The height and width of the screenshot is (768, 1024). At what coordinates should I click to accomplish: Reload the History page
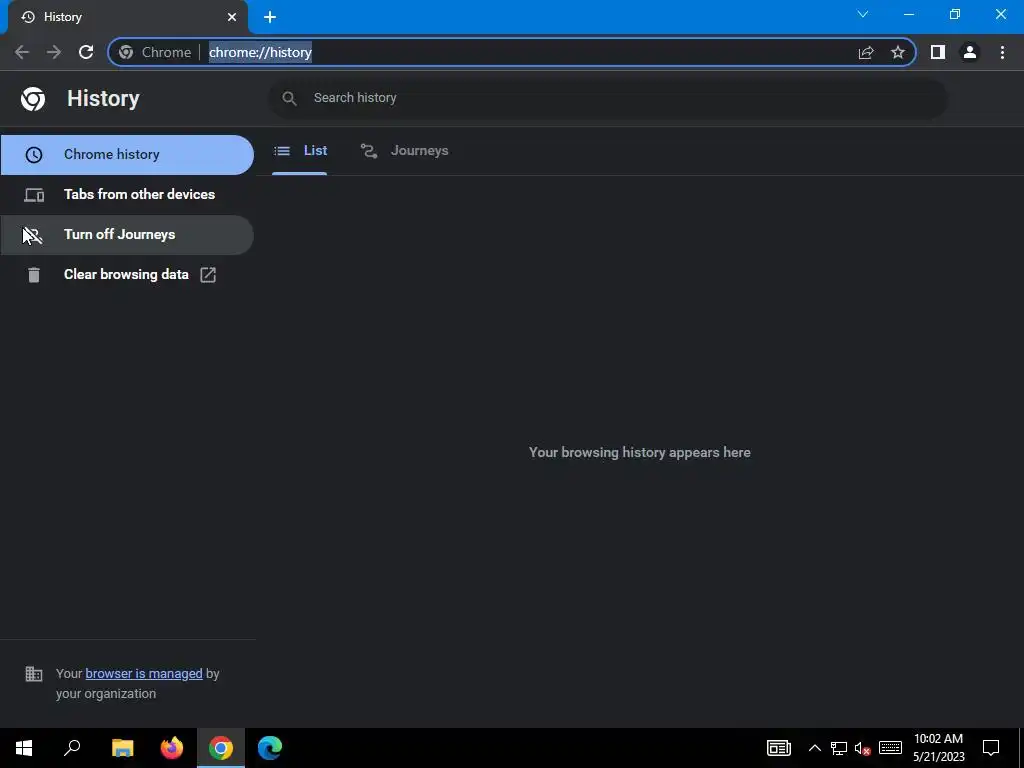click(x=86, y=52)
